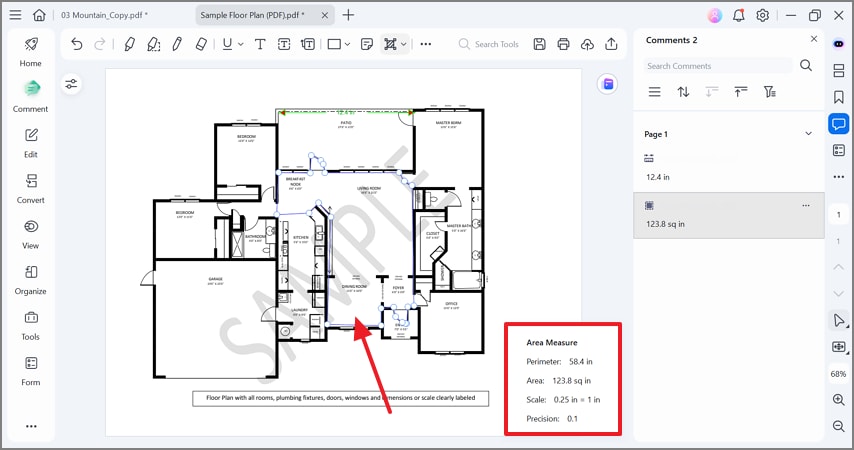854x450 pixels.
Task: Select the 123.8 sq in area comment
Action: (728, 215)
